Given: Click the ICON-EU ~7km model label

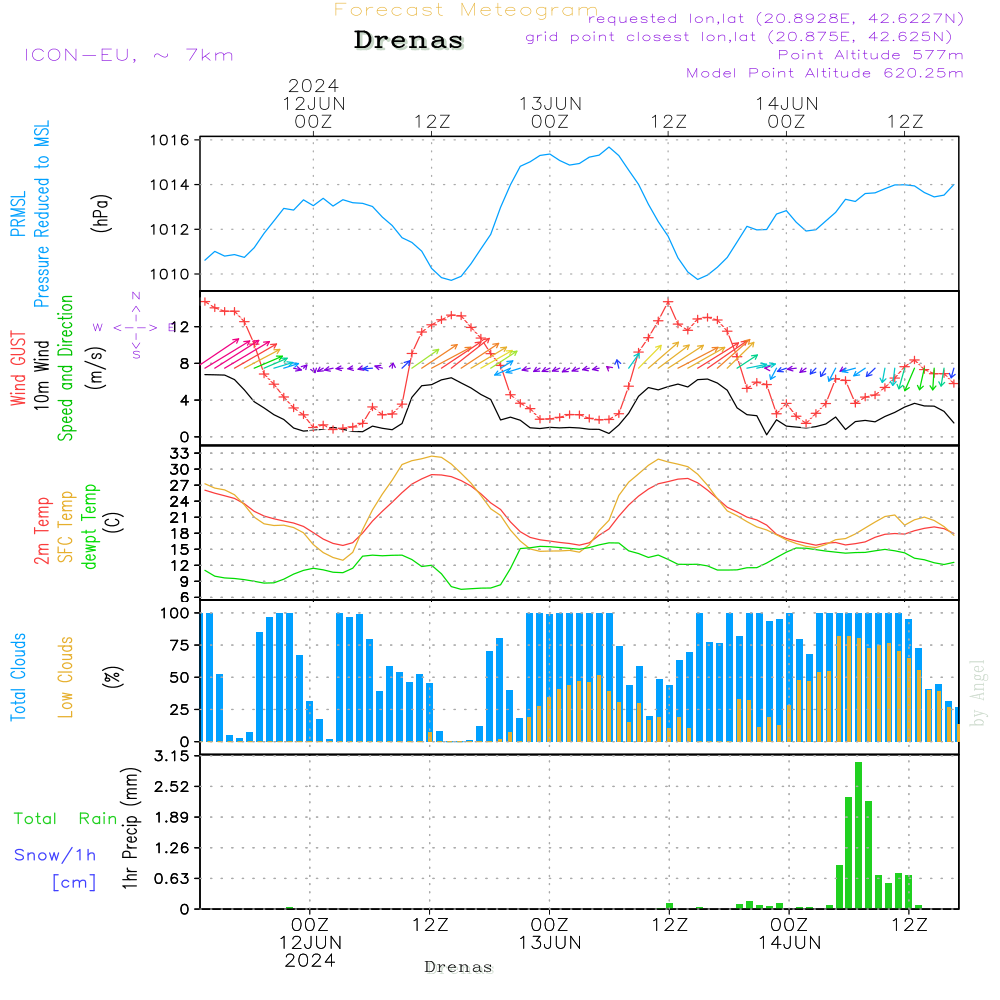Looking at the screenshot, I should (128, 55).
